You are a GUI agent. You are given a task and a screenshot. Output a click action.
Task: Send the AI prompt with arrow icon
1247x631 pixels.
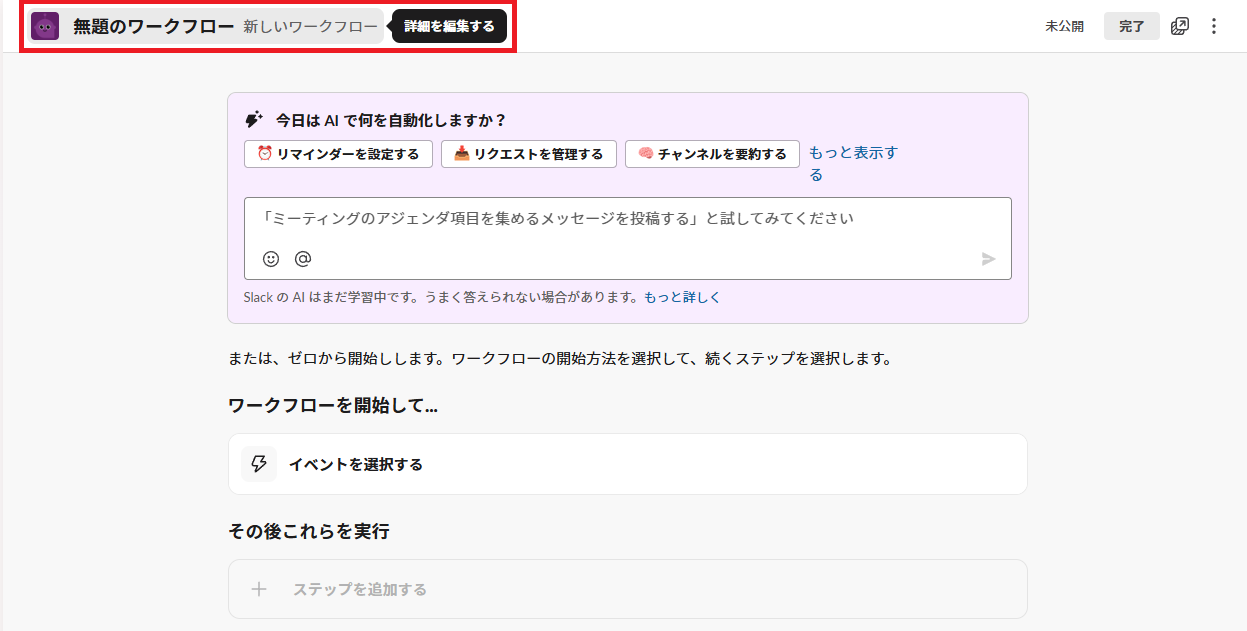pos(989,259)
